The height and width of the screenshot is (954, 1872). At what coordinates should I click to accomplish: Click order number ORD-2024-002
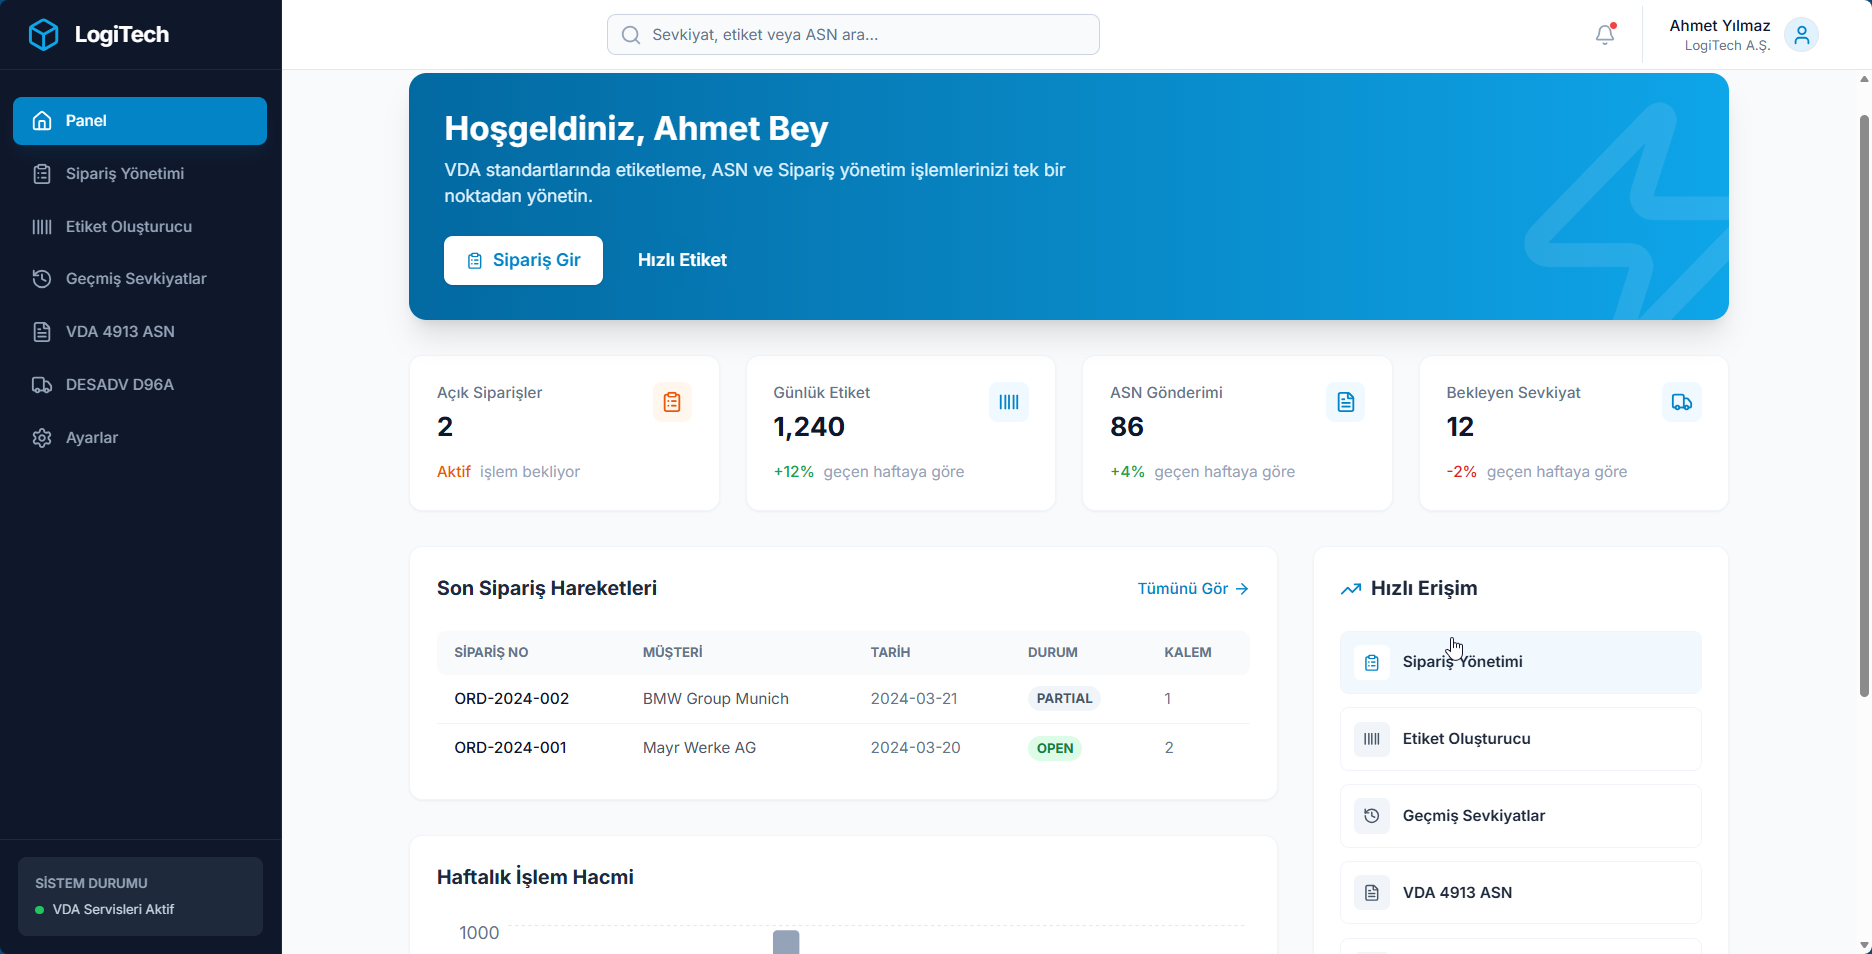pos(511,699)
